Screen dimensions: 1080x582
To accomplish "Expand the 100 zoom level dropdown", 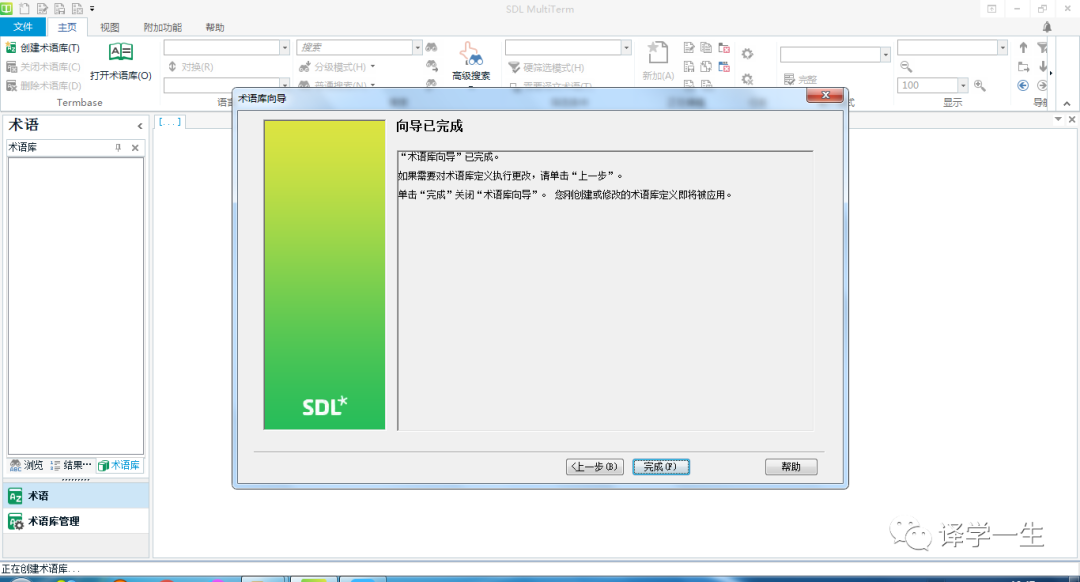I will pyautogui.click(x=963, y=85).
